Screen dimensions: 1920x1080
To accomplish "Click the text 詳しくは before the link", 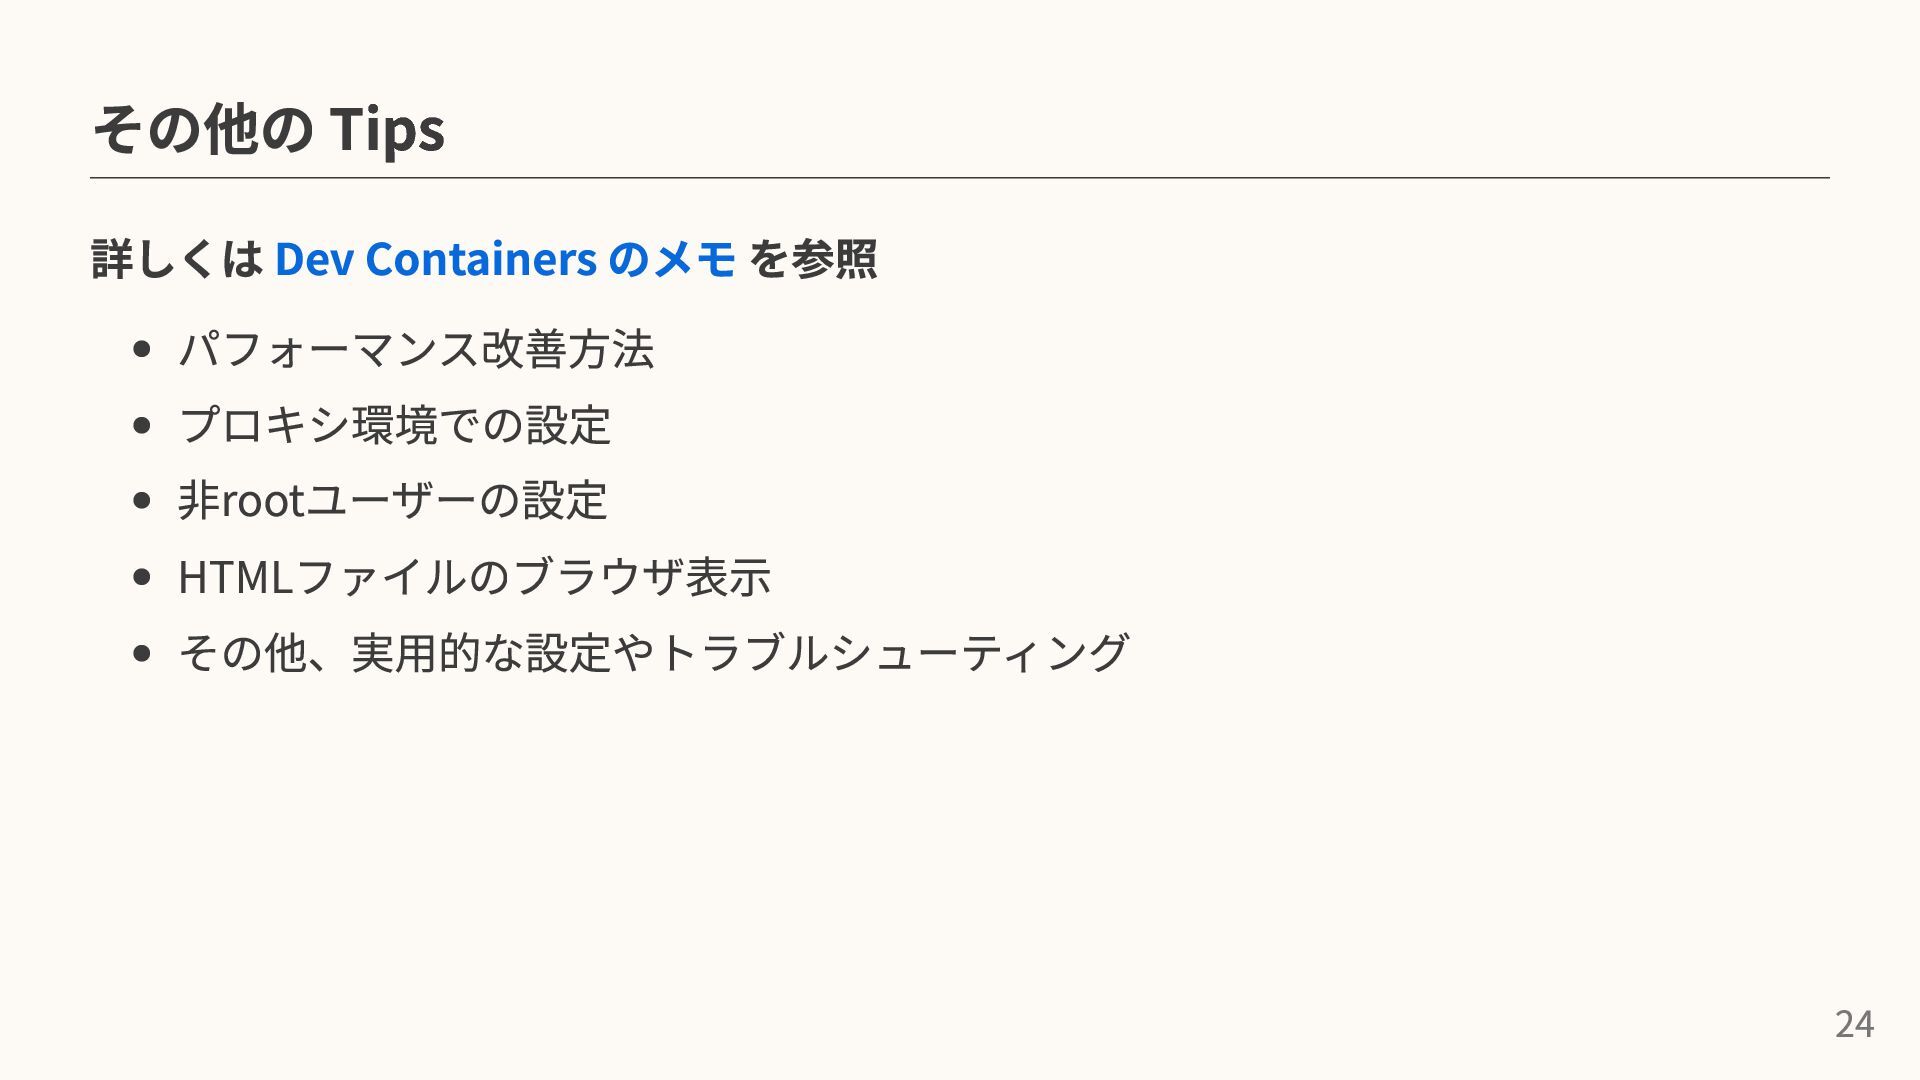I will click(x=177, y=259).
